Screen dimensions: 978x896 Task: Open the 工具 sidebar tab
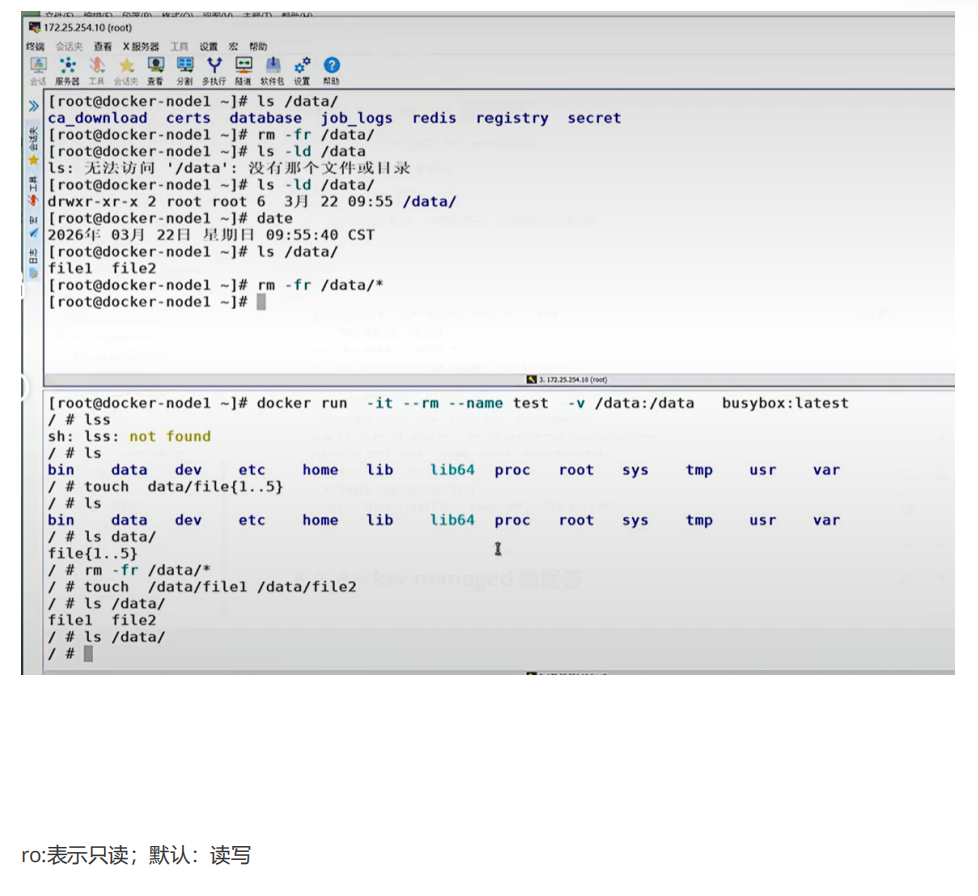(34, 191)
